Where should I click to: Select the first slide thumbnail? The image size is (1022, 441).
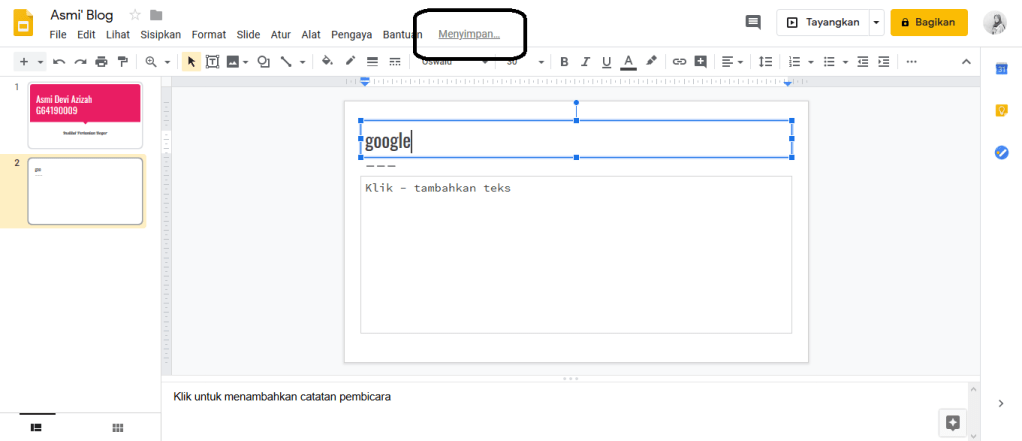coord(86,115)
